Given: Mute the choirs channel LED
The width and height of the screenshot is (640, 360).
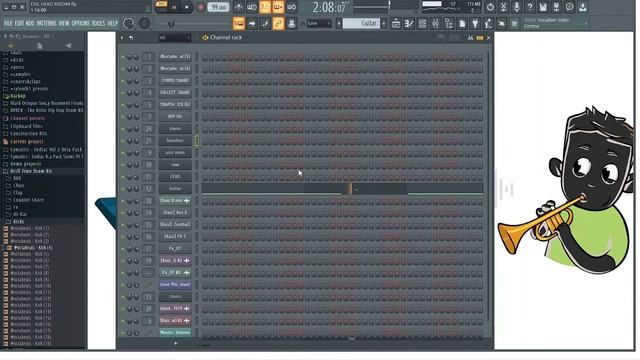Looking at the screenshot, I should coord(122,297).
